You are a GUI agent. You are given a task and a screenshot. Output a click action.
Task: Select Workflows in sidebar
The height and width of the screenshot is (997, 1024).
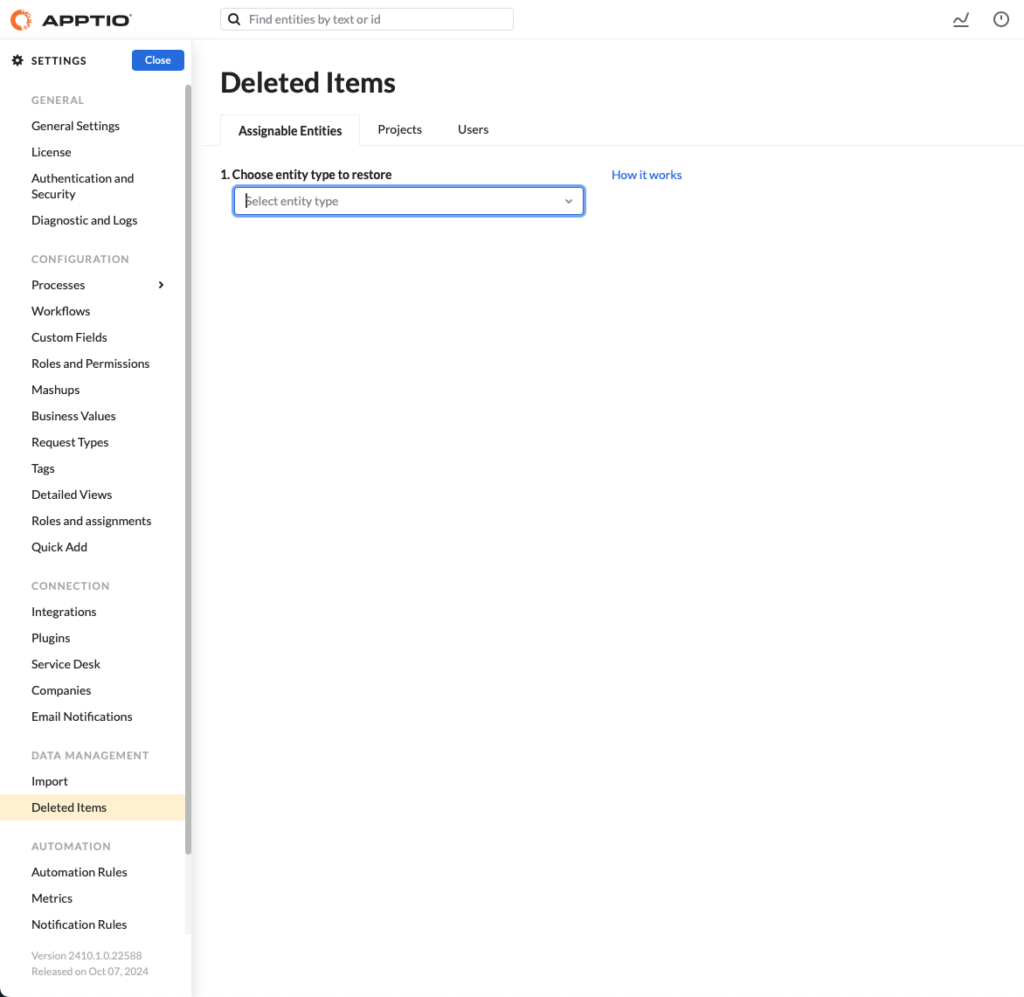(61, 311)
